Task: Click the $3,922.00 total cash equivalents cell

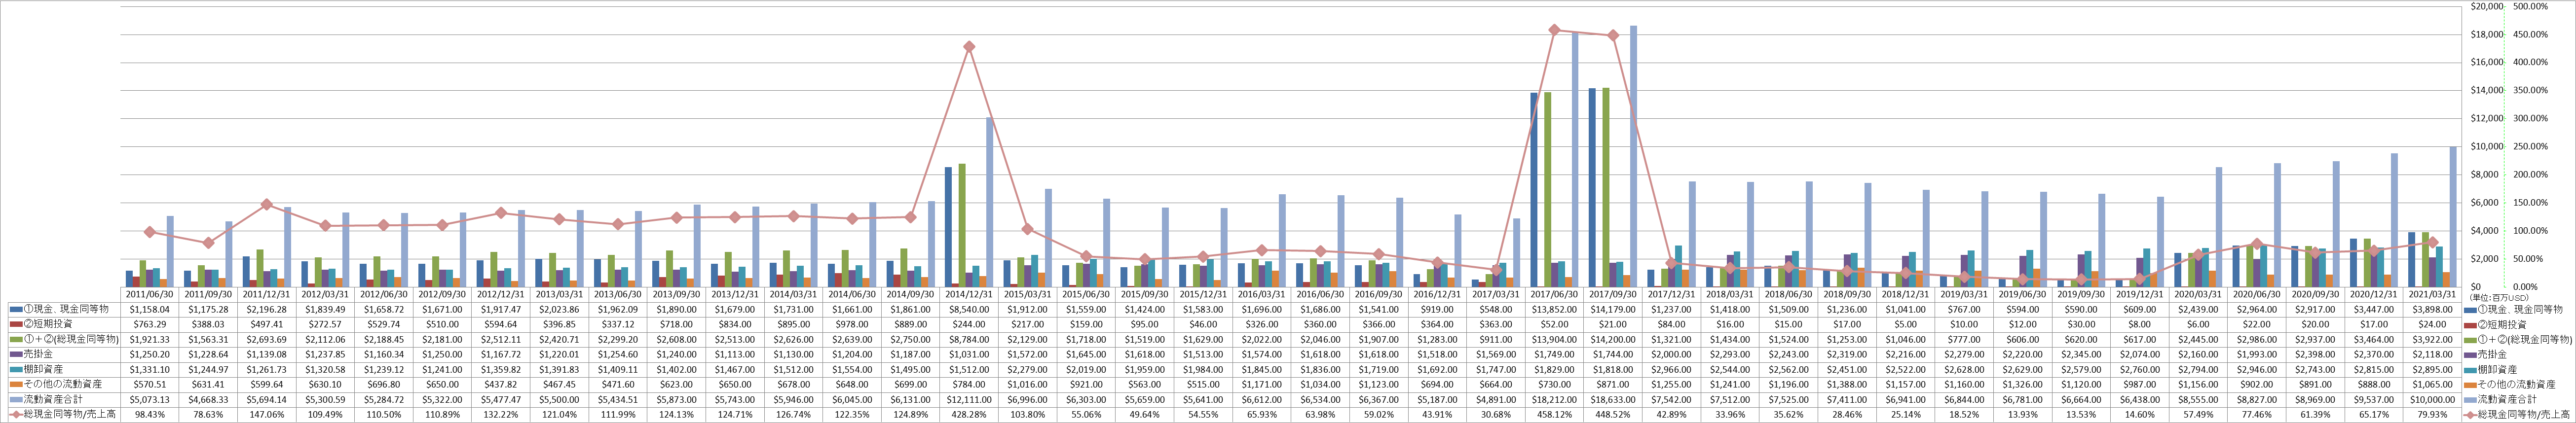Action: coord(2432,339)
